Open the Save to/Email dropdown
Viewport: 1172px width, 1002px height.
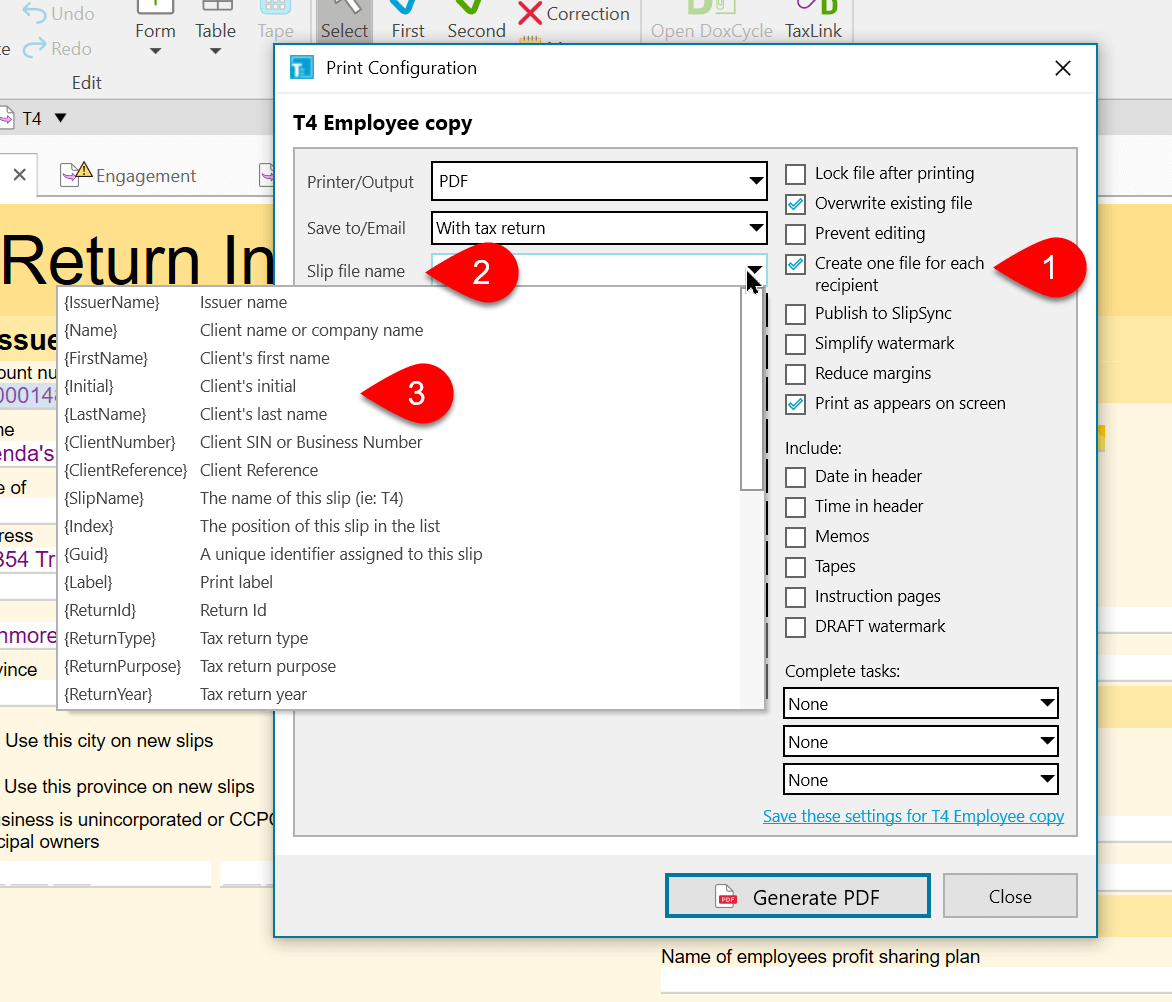point(599,228)
